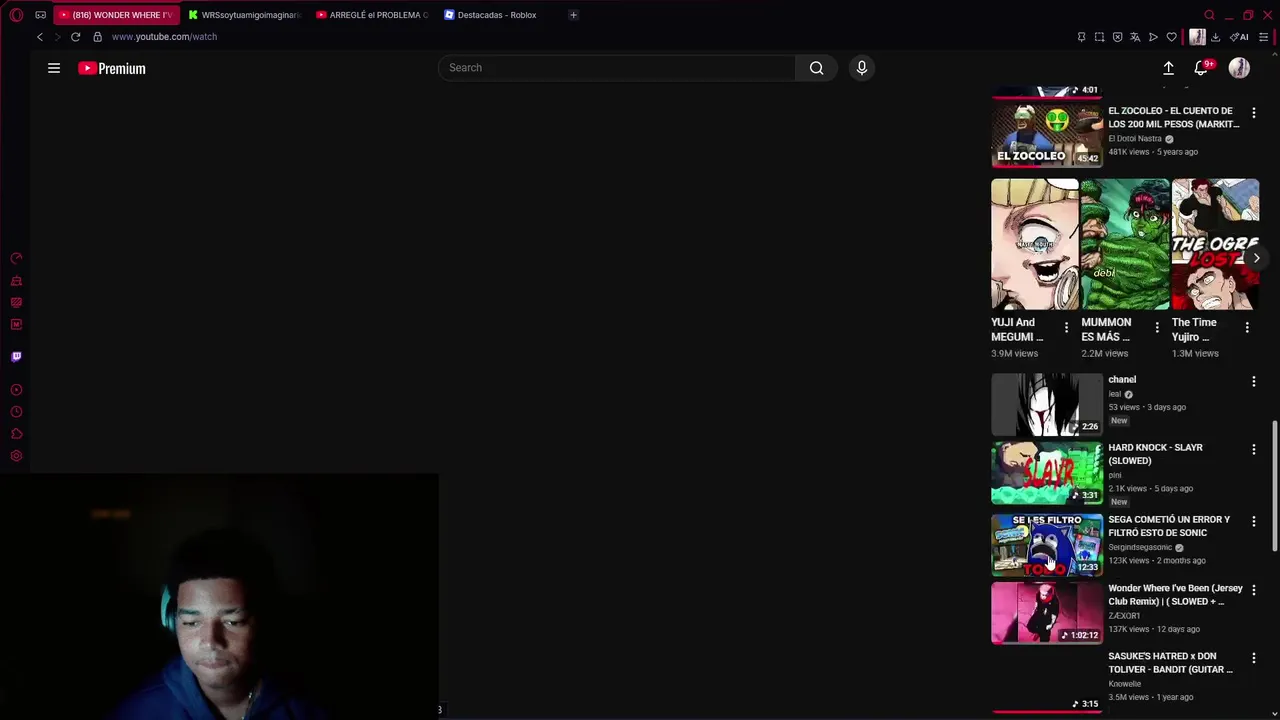Go back to previous page
This screenshot has height=720, width=1280.
40,37
